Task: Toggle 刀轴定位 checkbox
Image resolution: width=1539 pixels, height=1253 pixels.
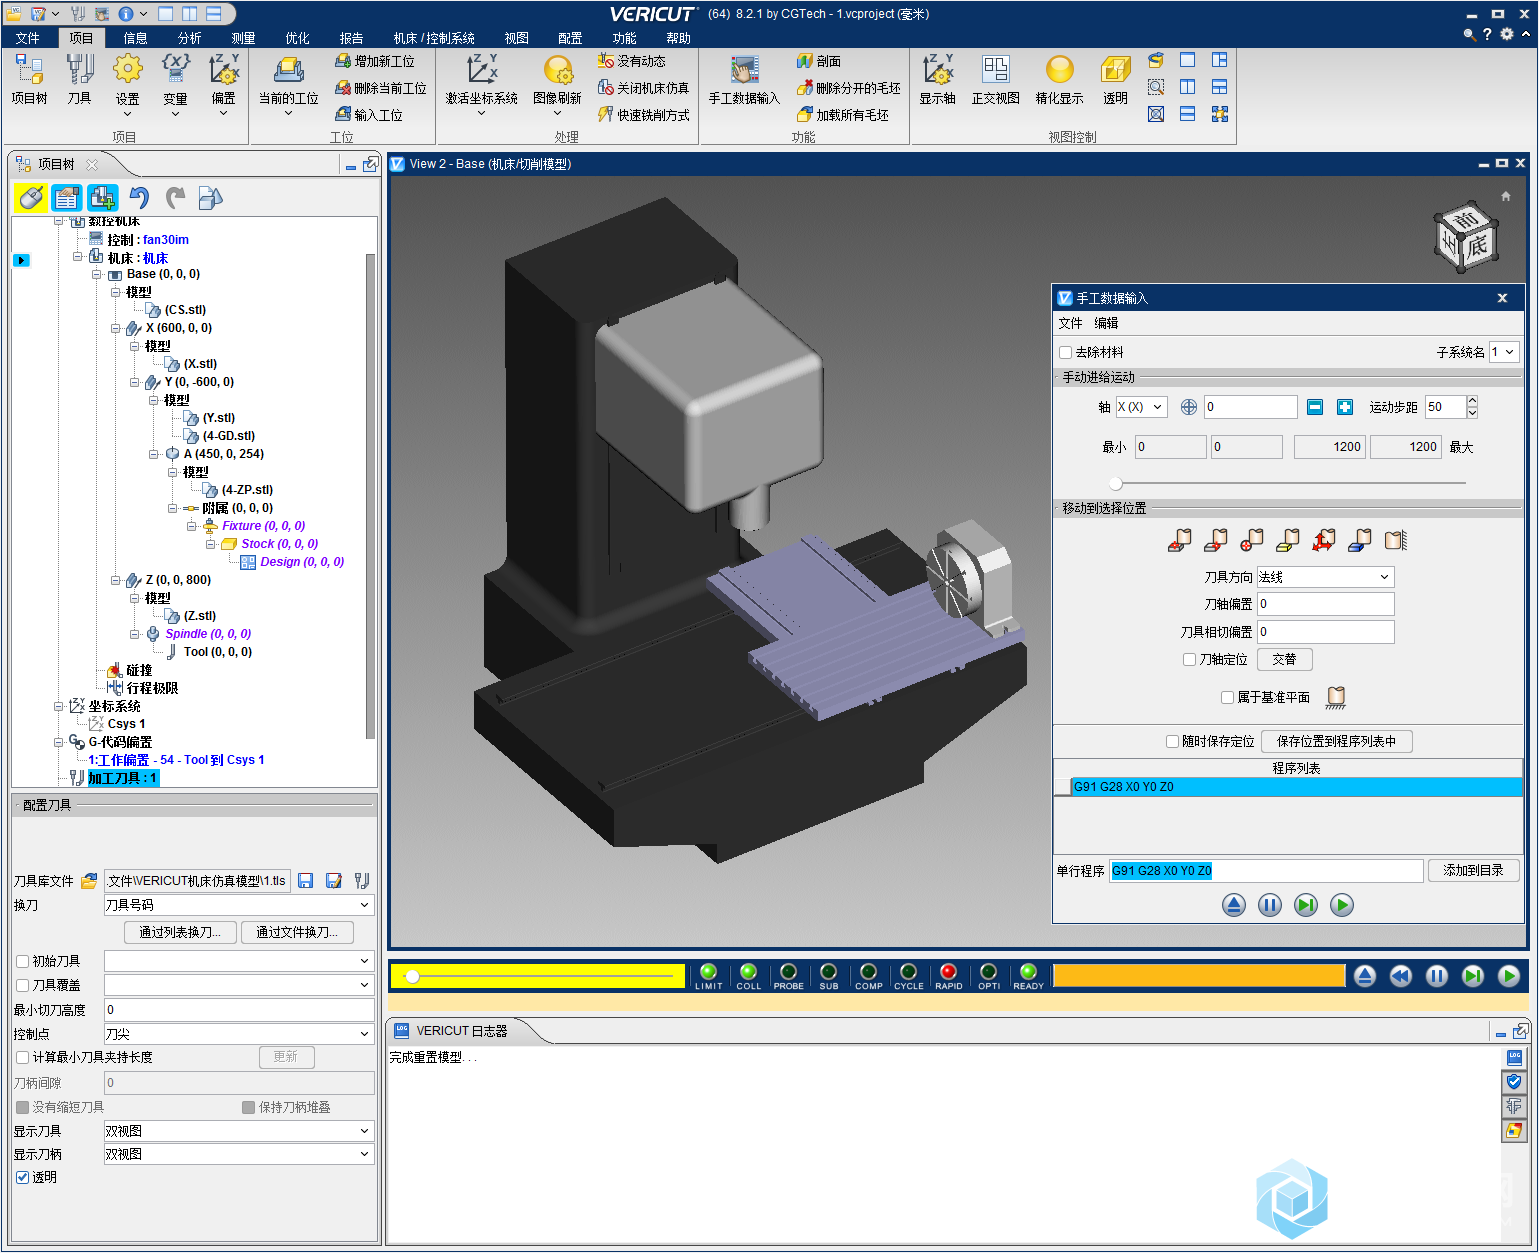Action: click(1190, 659)
